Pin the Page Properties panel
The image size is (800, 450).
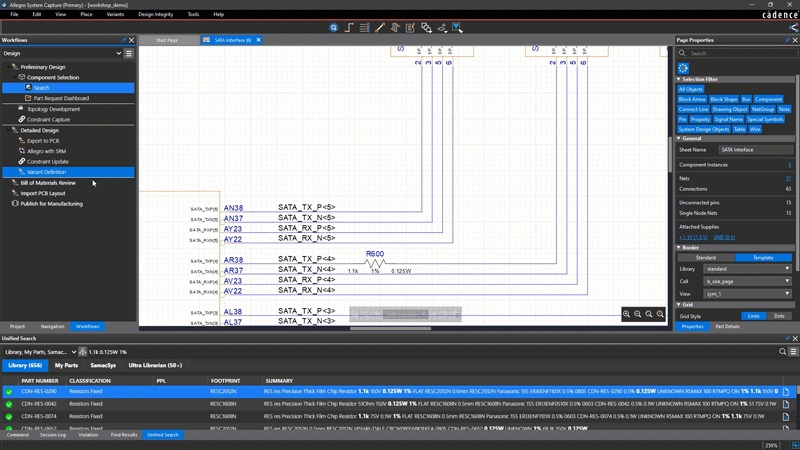click(787, 40)
